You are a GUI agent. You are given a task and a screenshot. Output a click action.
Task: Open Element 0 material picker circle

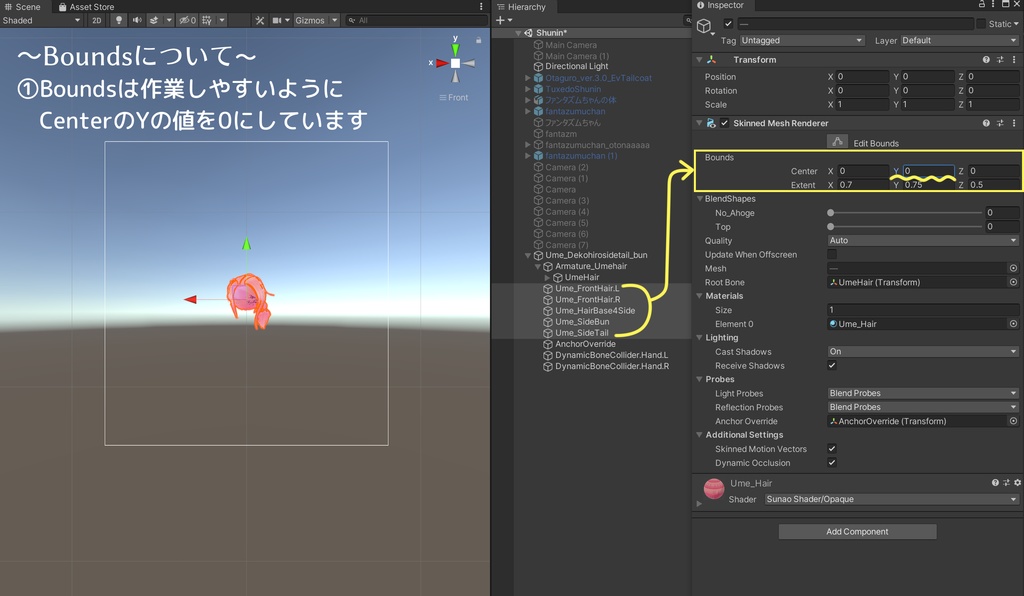[x=1013, y=324]
